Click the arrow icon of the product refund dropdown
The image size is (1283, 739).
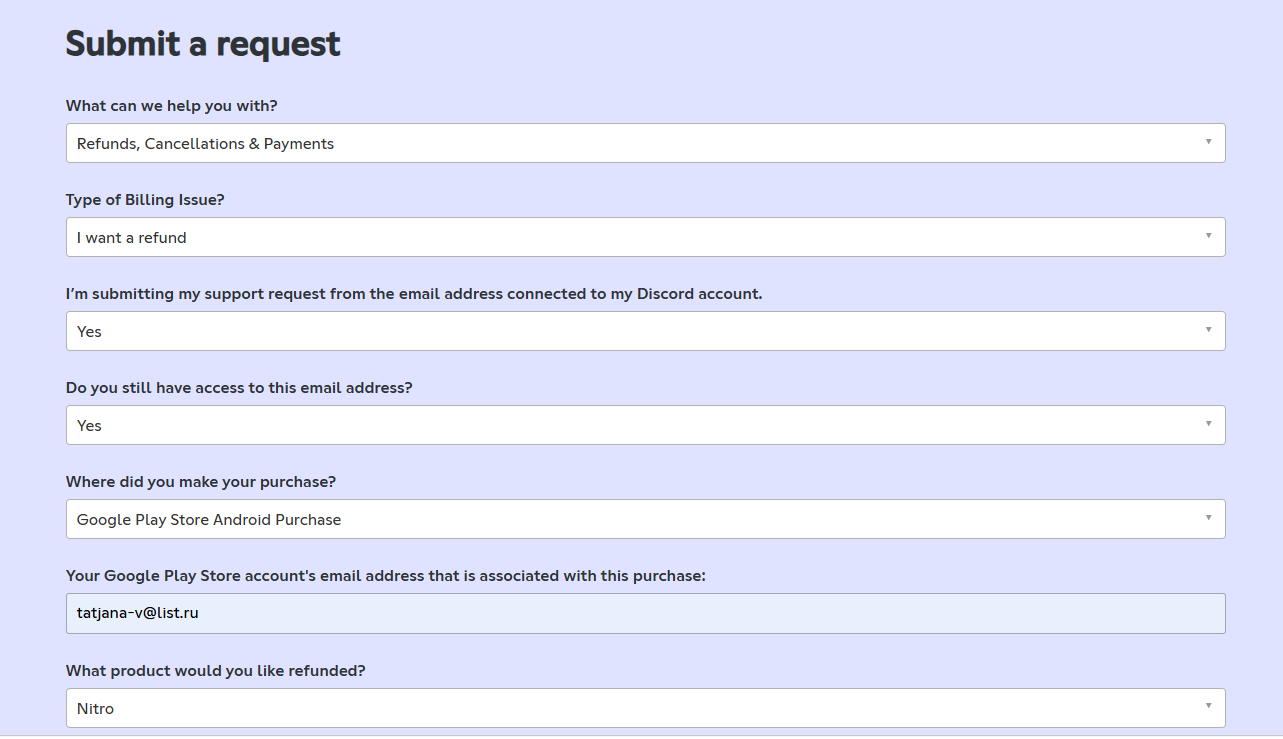(1208, 707)
